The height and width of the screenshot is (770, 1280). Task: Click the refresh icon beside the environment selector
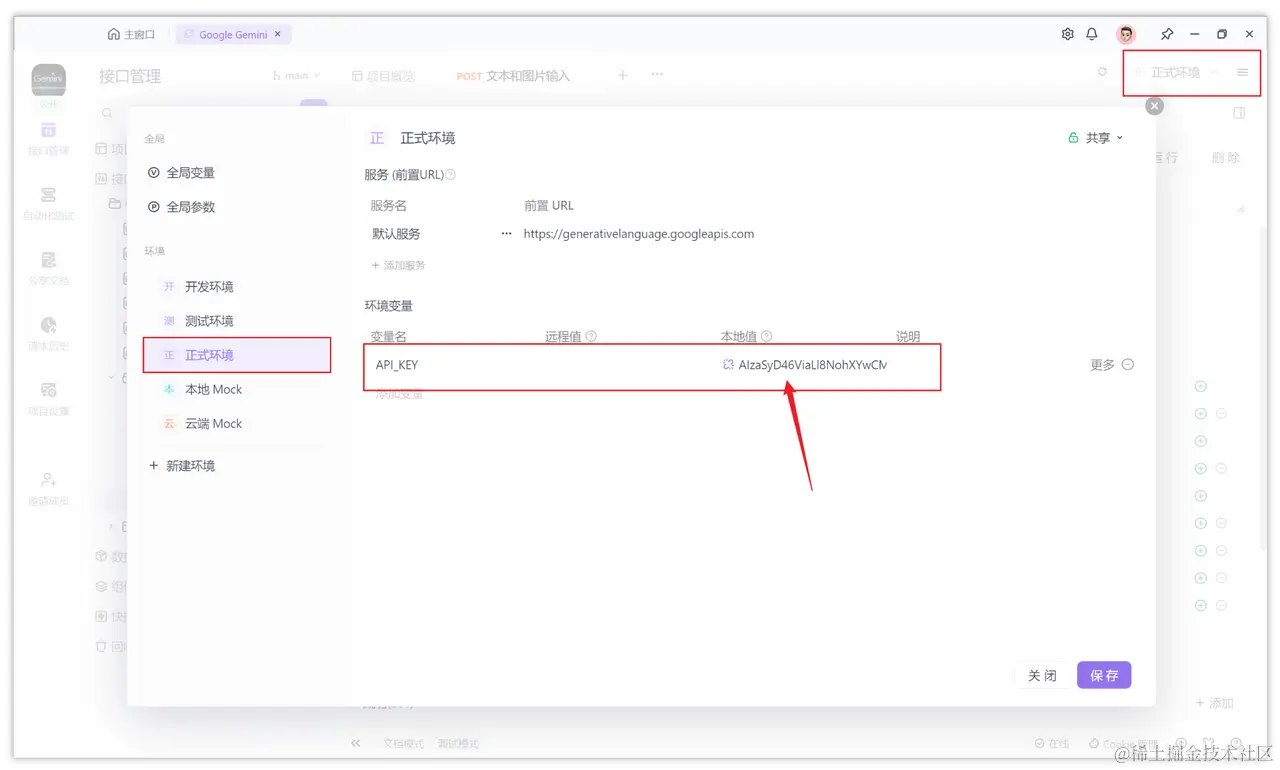[1102, 72]
